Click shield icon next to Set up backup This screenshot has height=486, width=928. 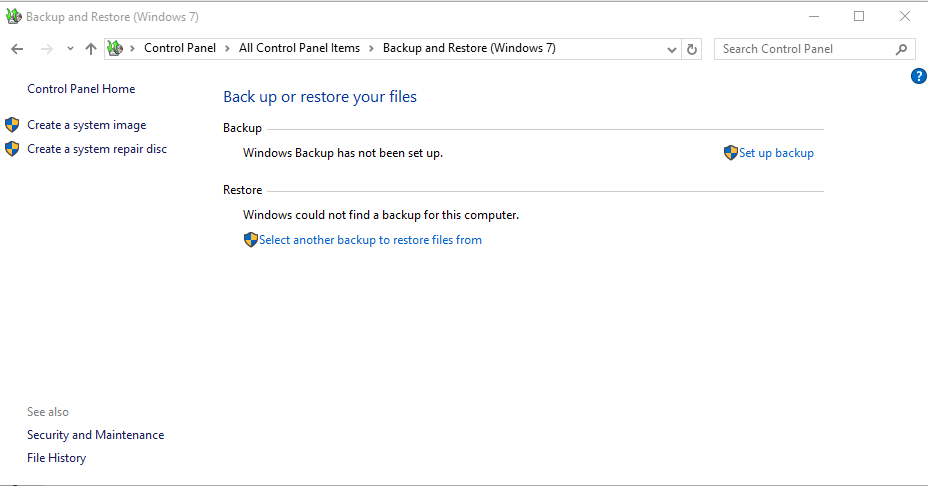click(731, 153)
